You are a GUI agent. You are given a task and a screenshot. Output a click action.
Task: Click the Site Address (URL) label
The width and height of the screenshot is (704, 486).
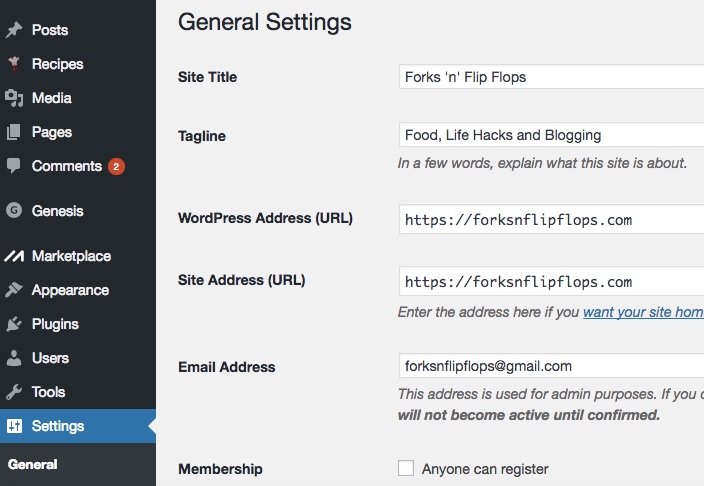pyautogui.click(x=242, y=280)
